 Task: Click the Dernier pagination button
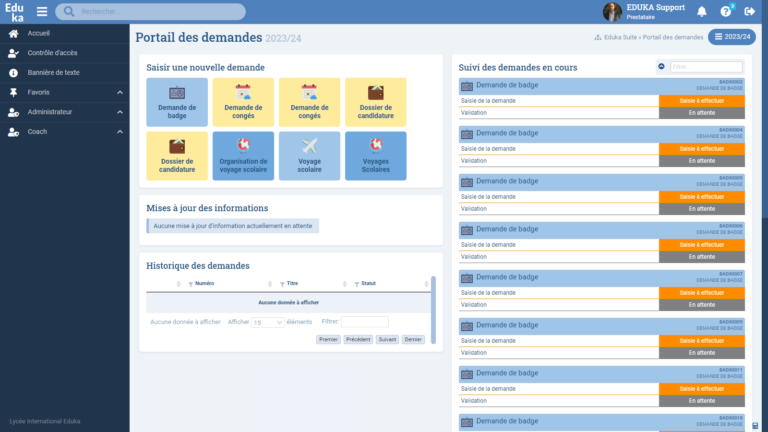click(x=413, y=339)
